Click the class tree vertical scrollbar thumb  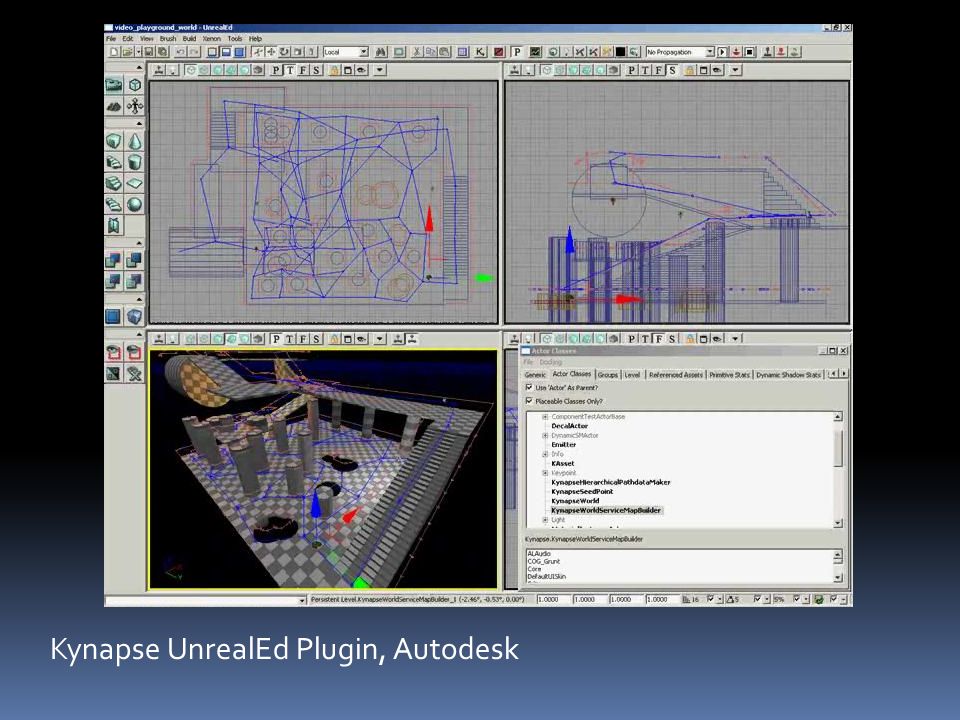click(x=838, y=447)
